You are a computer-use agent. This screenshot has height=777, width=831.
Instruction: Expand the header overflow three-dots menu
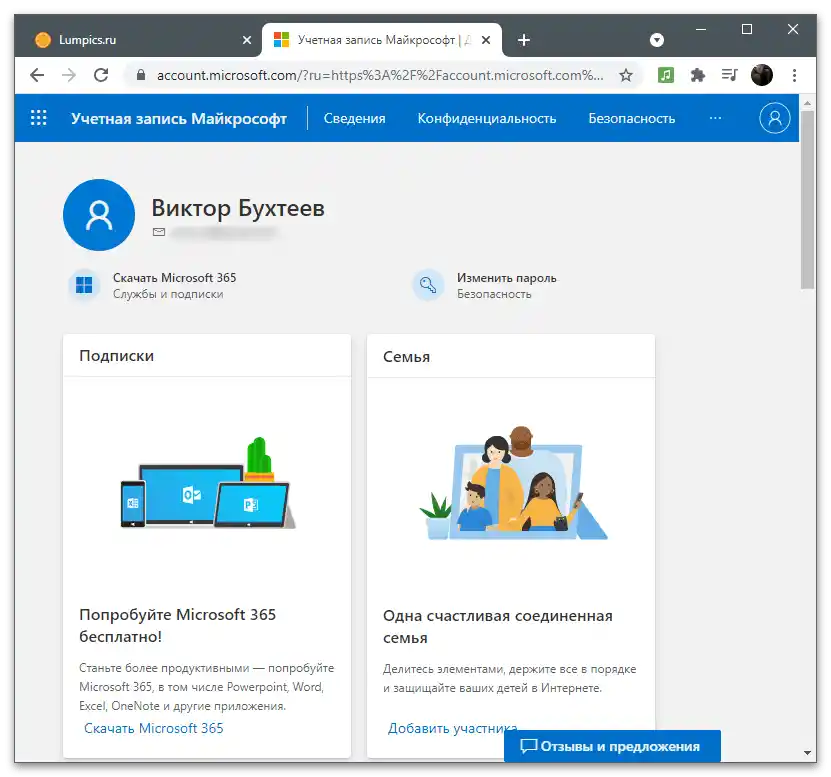tap(715, 118)
